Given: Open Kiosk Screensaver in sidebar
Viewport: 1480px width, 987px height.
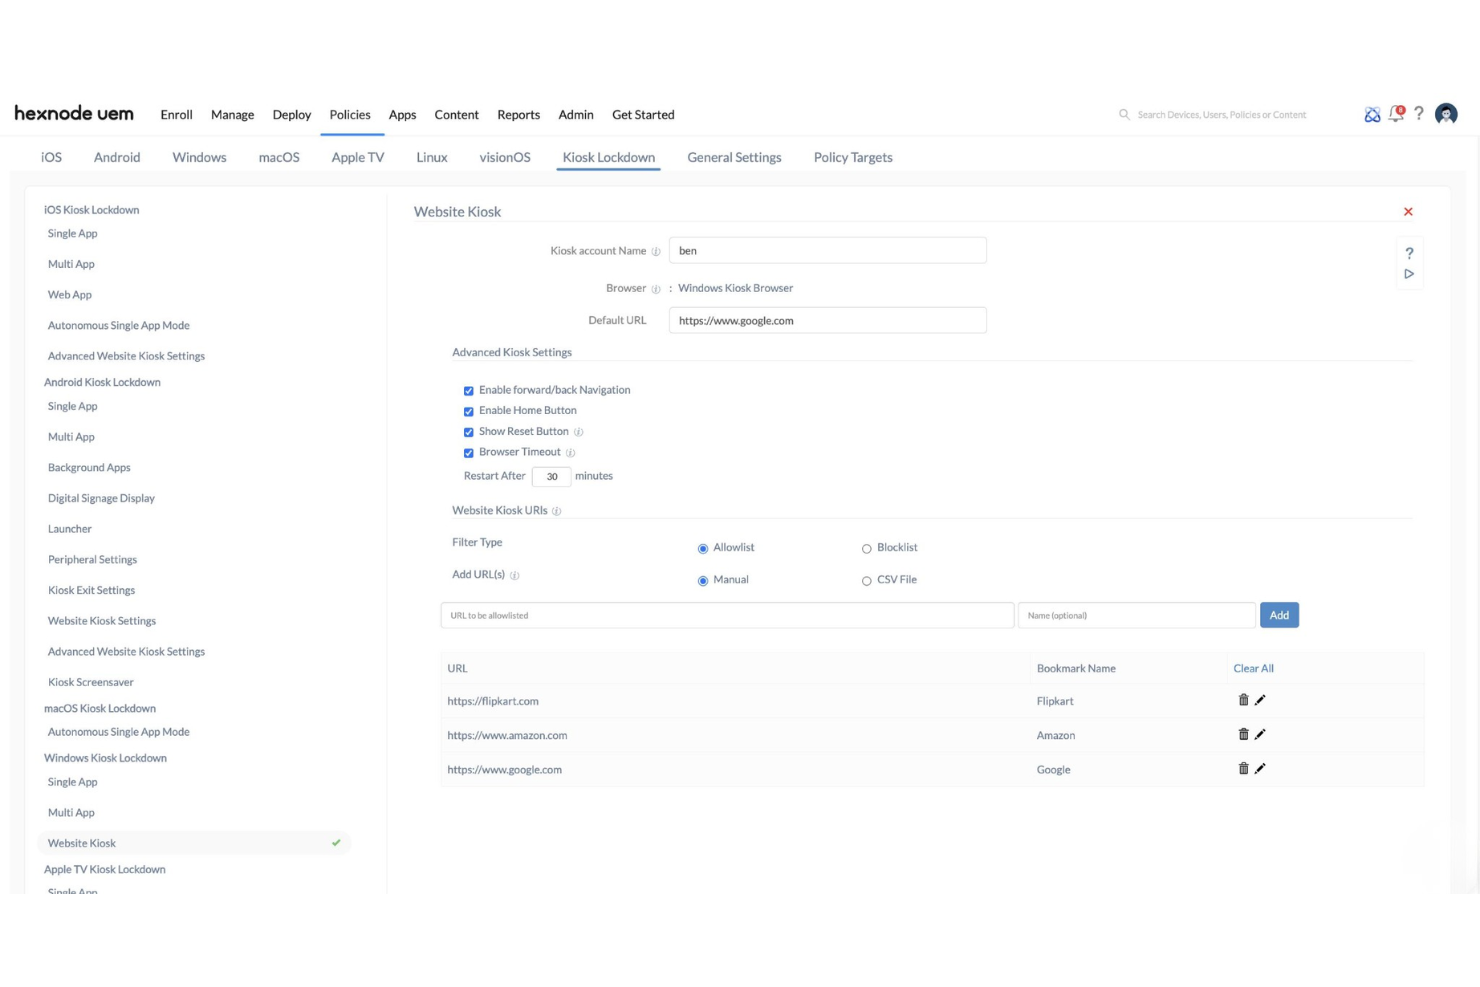Looking at the screenshot, I should [x=90, y=682].
